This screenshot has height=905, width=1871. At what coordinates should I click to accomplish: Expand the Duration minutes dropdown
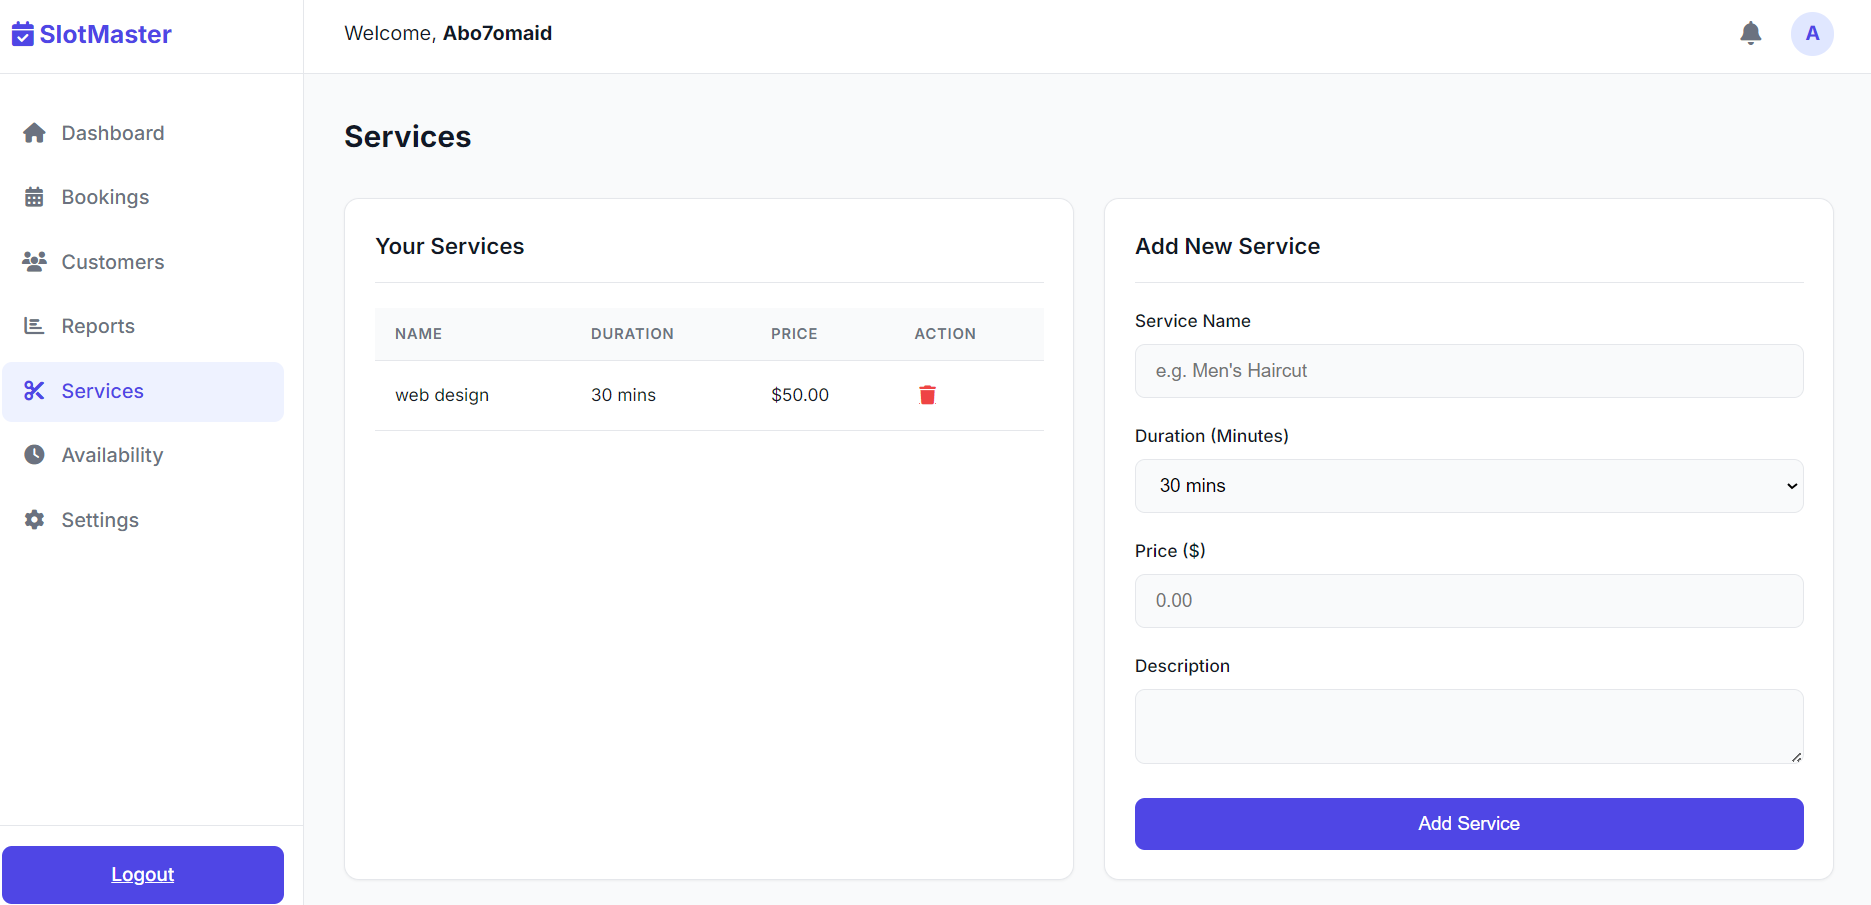coord(1468,486)
